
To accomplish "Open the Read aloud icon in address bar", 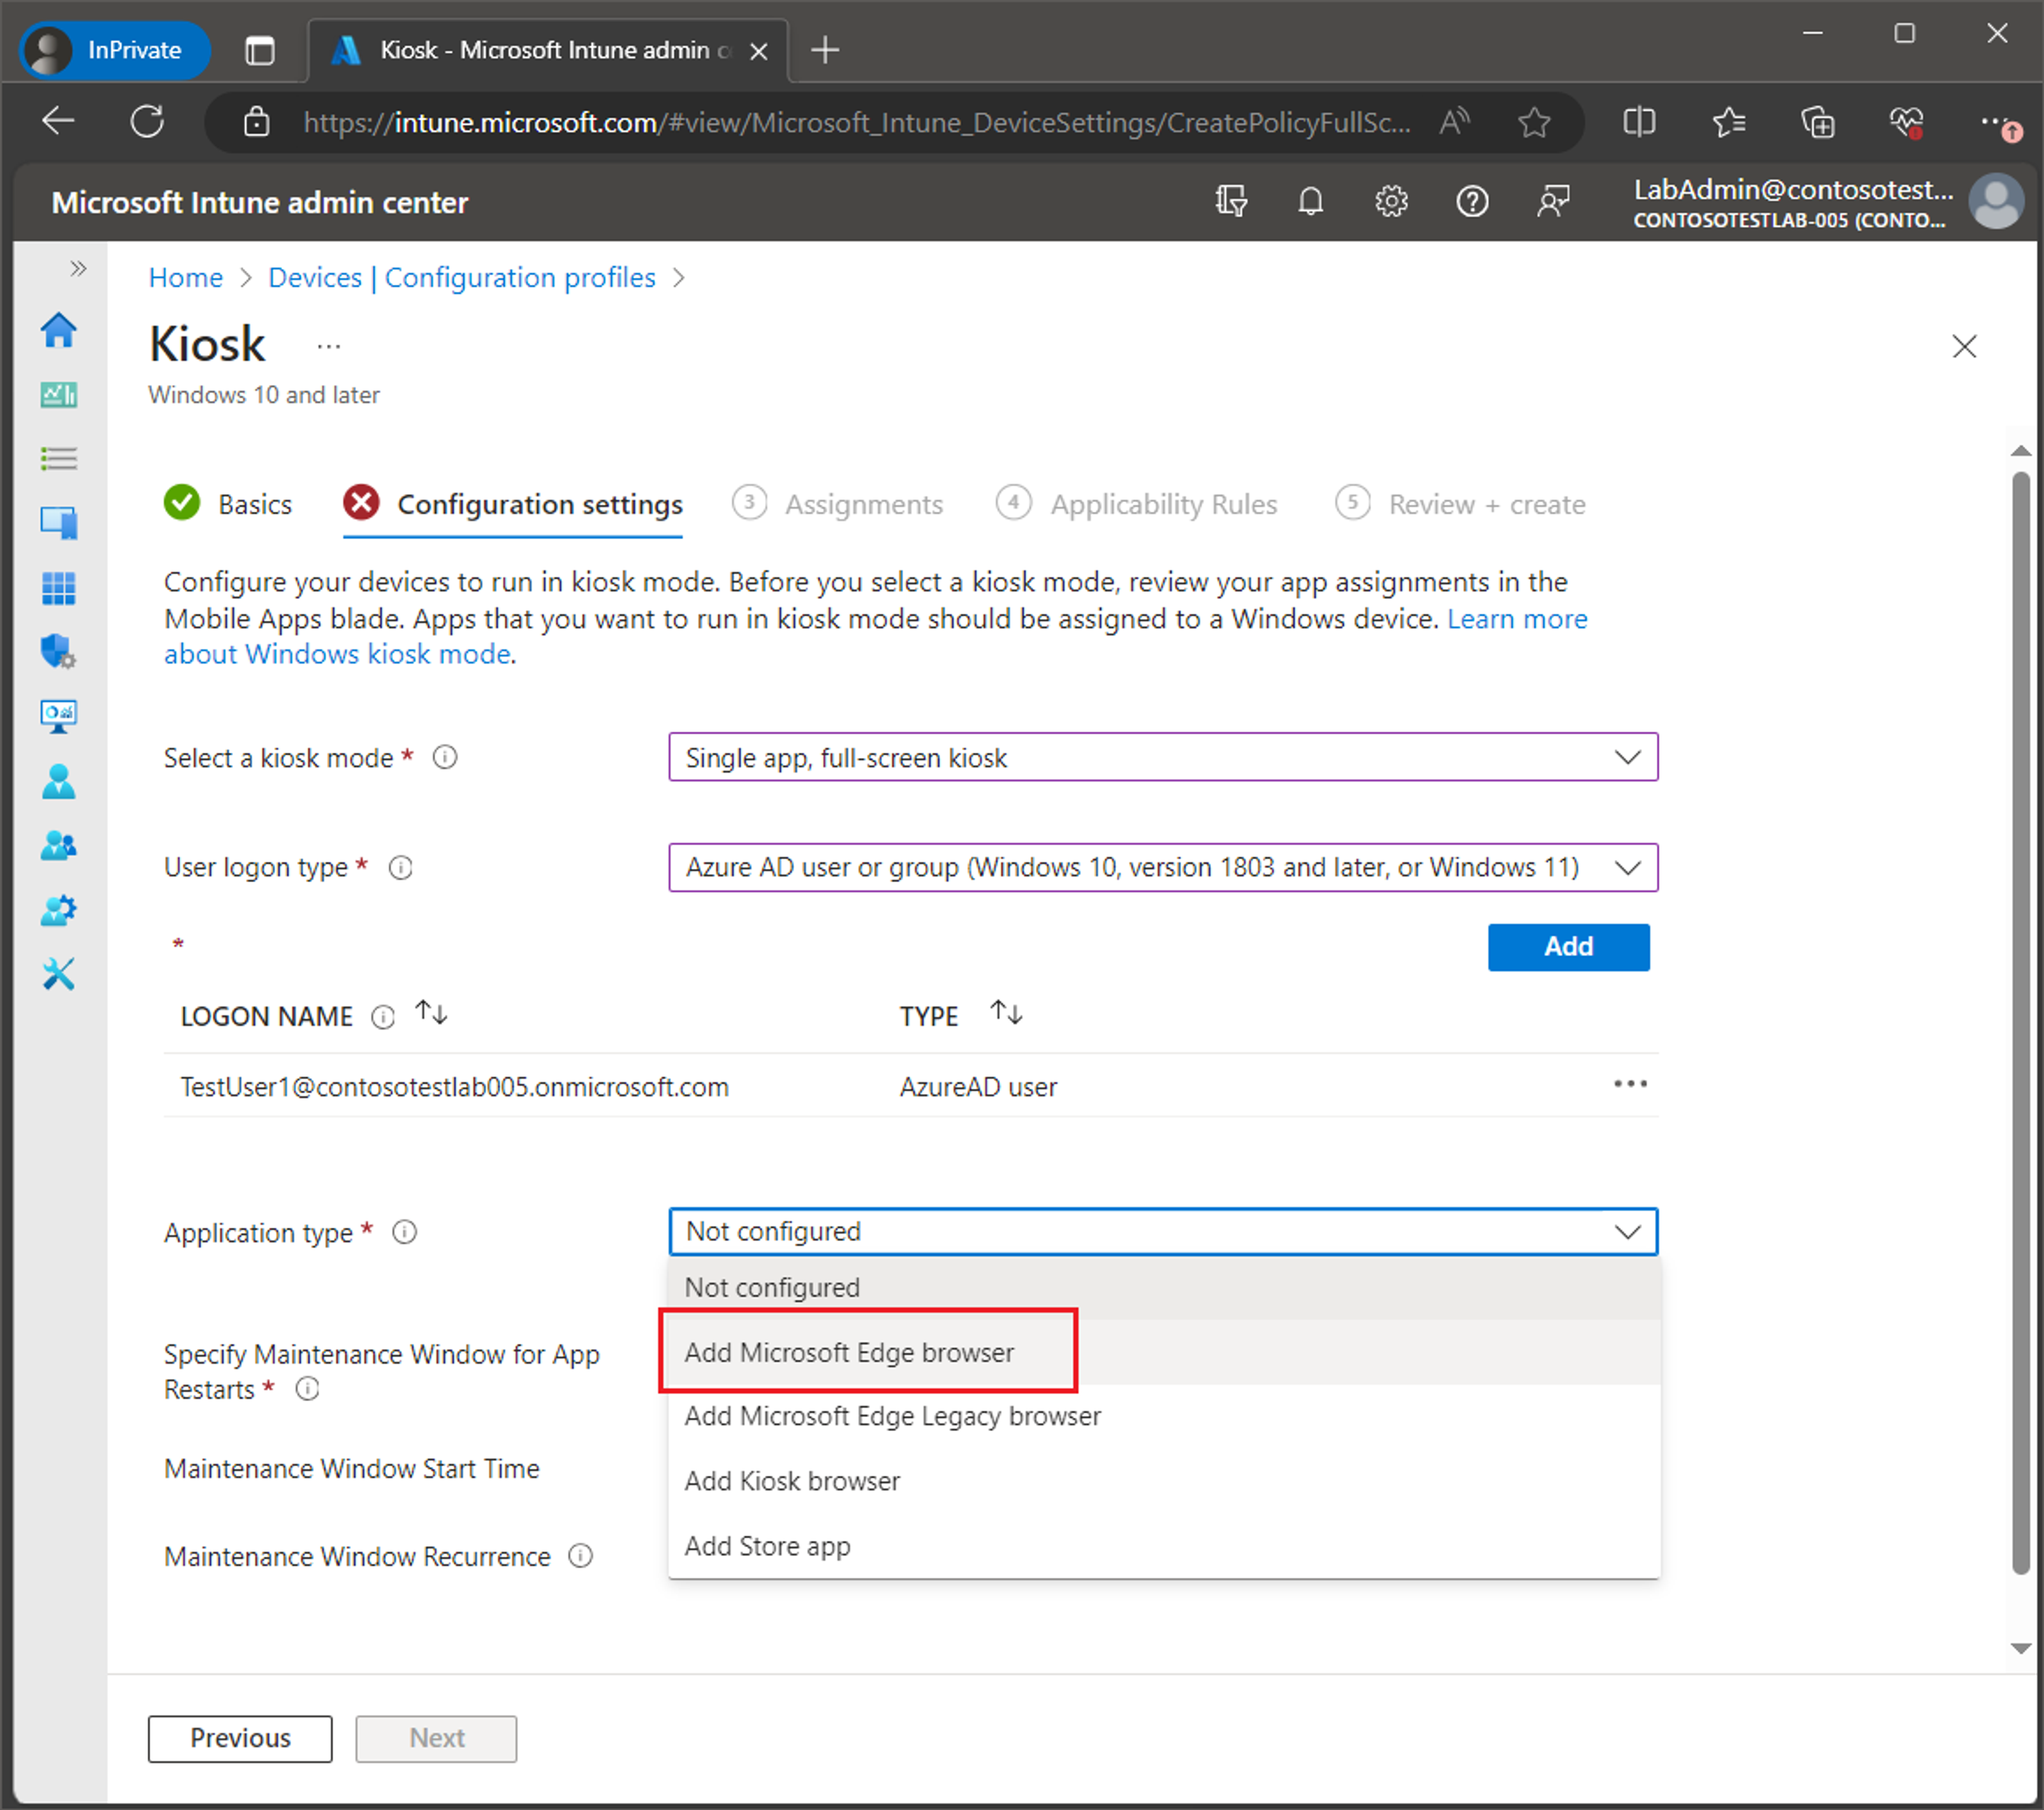I will 1455,122.
